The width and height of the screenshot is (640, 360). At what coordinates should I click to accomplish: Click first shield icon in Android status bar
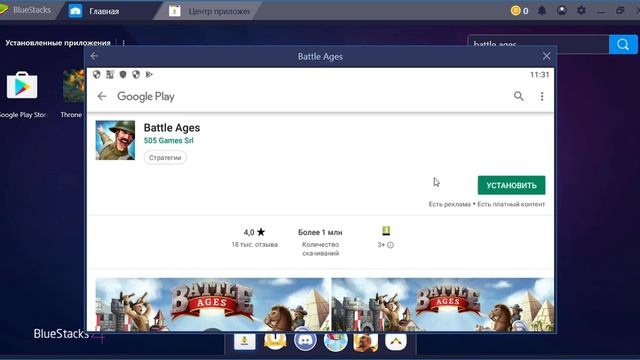pyautogui.click(x=97, y=74)
